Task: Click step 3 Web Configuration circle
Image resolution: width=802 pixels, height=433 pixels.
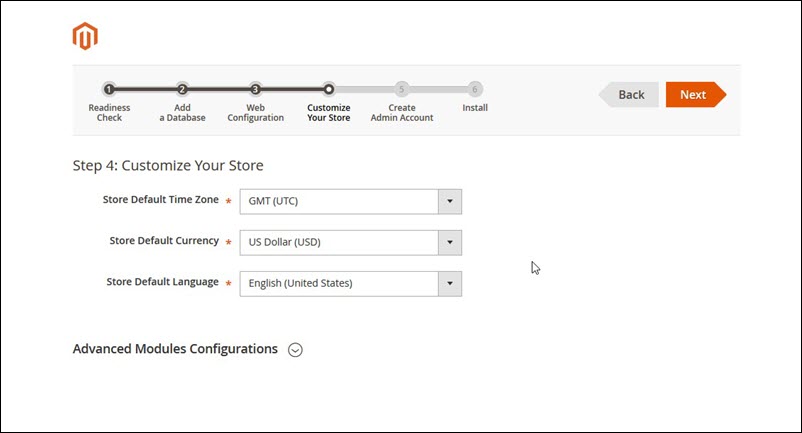Action: click(x=255, y=89)
